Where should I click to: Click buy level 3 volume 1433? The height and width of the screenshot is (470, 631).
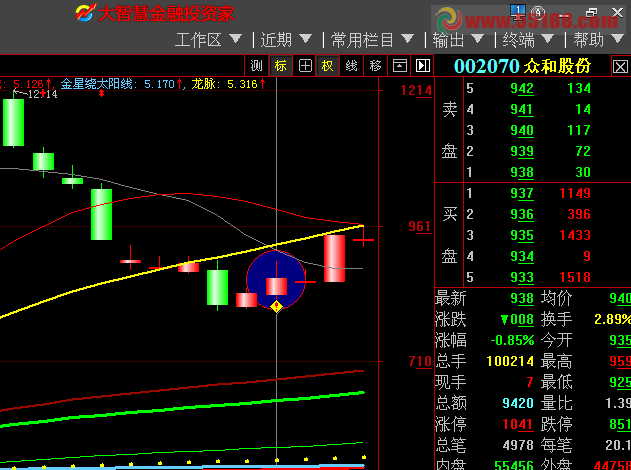pyautogui.click(x=575, y=235)
